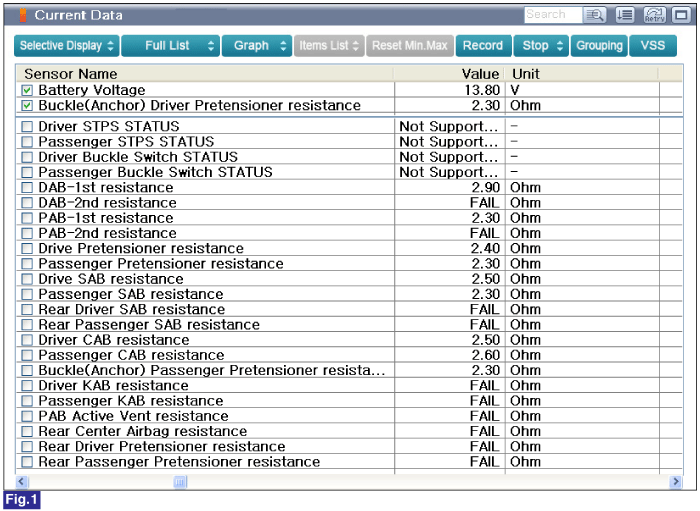Check the Driver Buckle Switch STATUS checkbox
The height and width of the screenshot is (511, 700).
(x=27, y=157)
